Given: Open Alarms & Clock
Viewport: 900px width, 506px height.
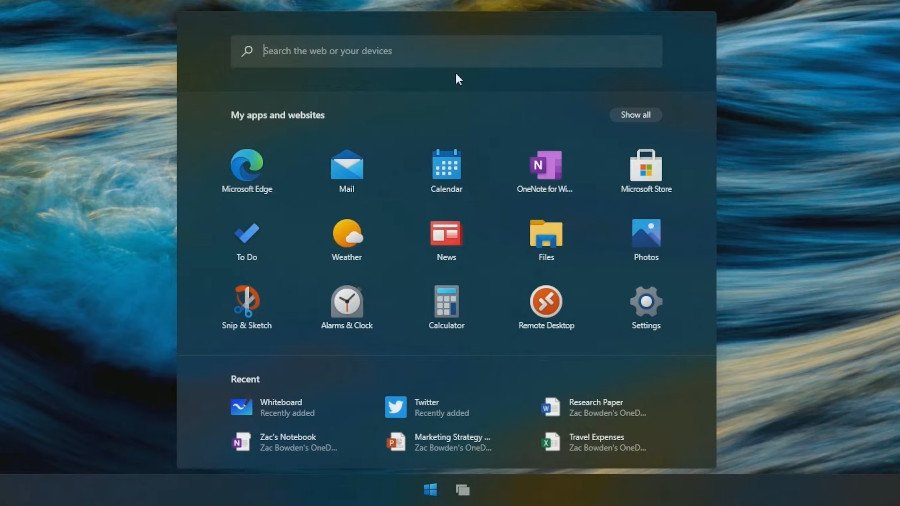Looking at the screenshot, I should point(347,302).
